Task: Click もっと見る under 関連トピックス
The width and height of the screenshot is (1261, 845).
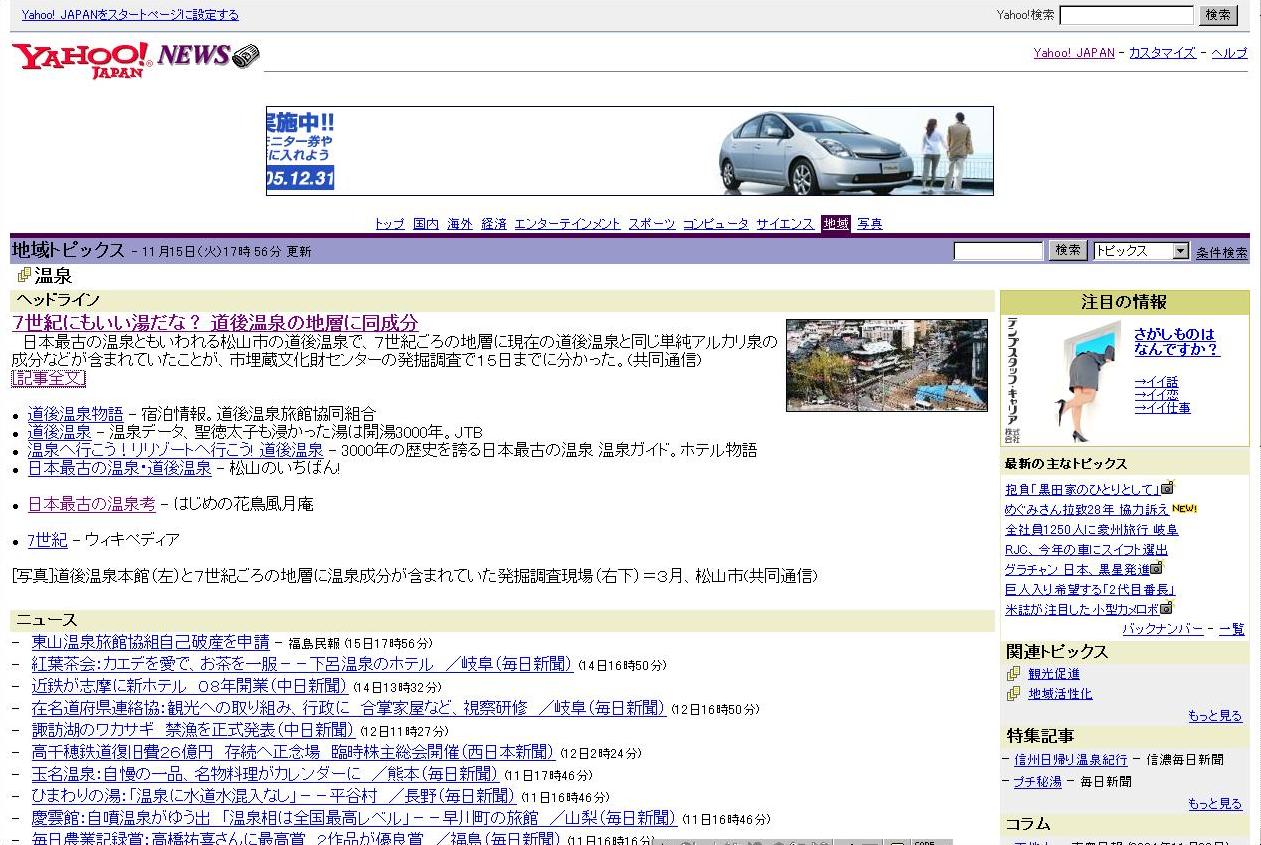Action: [1215, 716]
